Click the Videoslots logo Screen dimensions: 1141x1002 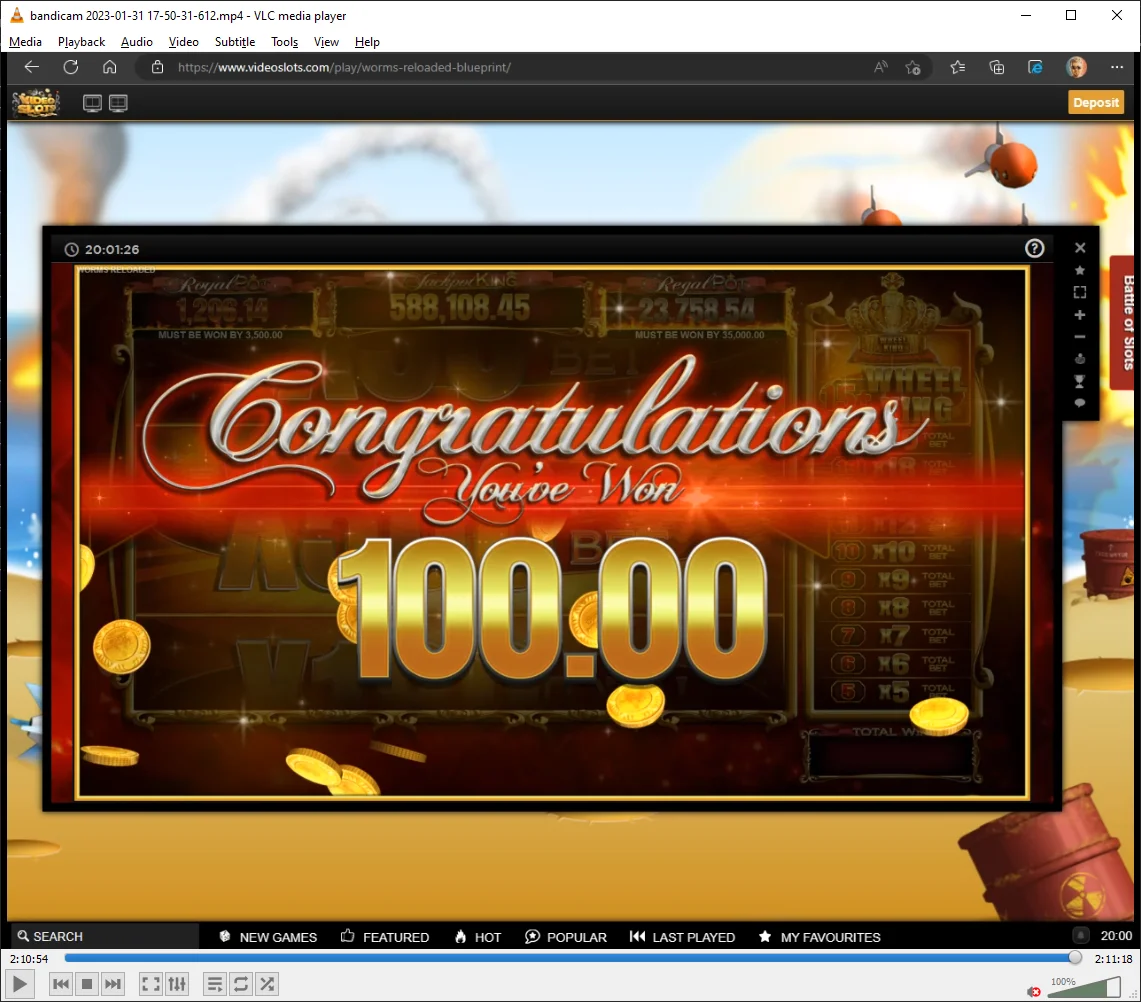[36, 103]
